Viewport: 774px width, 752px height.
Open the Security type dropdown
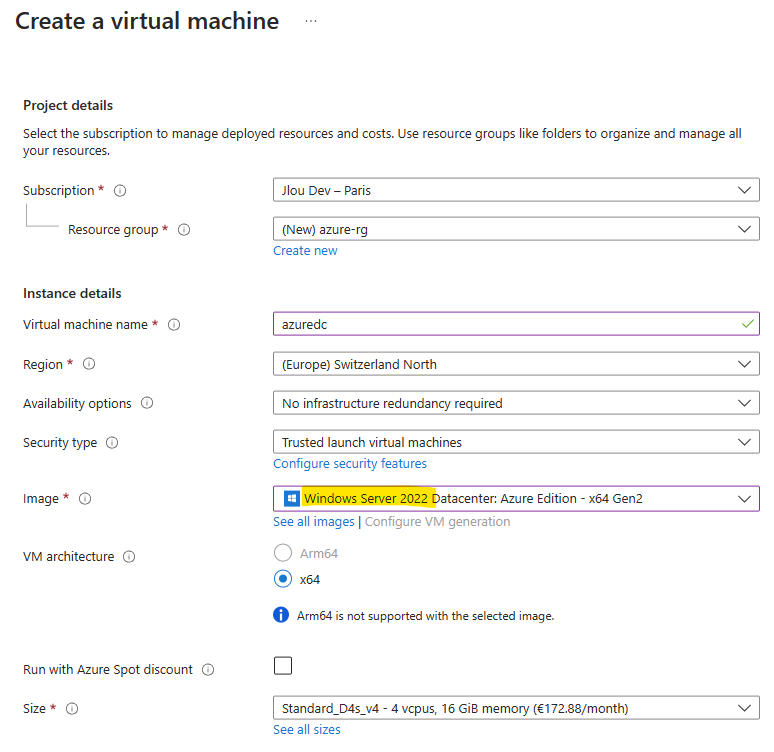click(516, 442)
